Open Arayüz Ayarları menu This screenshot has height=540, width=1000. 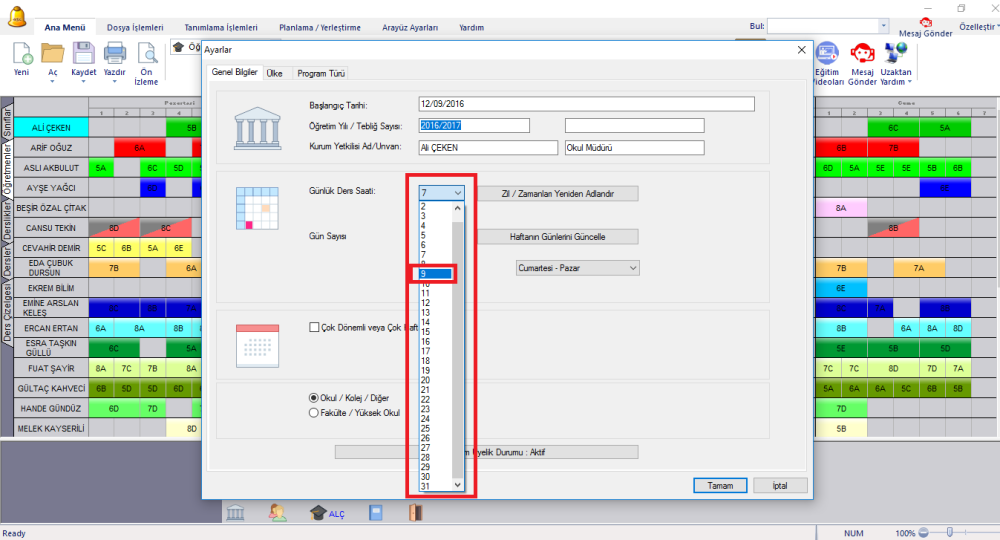409,27
